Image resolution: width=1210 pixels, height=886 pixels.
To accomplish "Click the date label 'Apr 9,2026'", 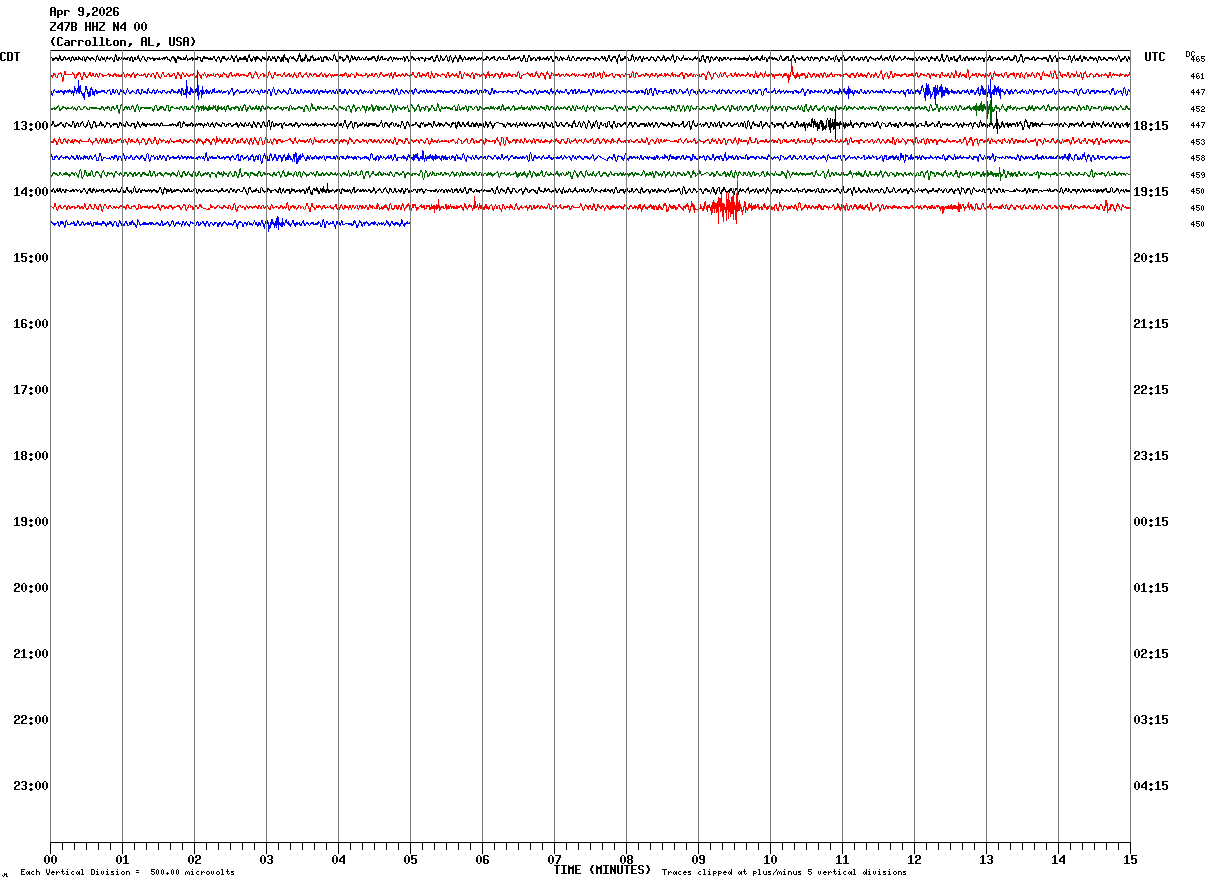I will (84, 12).
